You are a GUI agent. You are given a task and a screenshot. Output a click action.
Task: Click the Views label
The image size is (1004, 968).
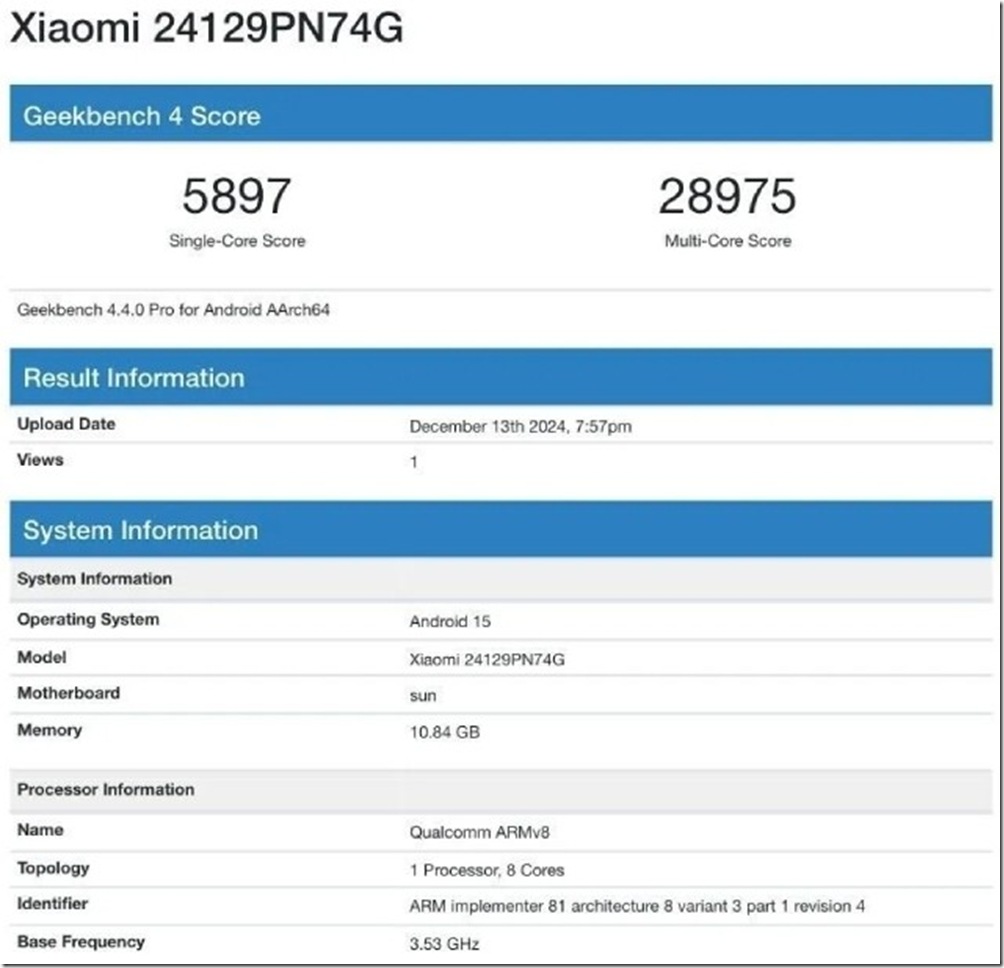click(40, 460)
